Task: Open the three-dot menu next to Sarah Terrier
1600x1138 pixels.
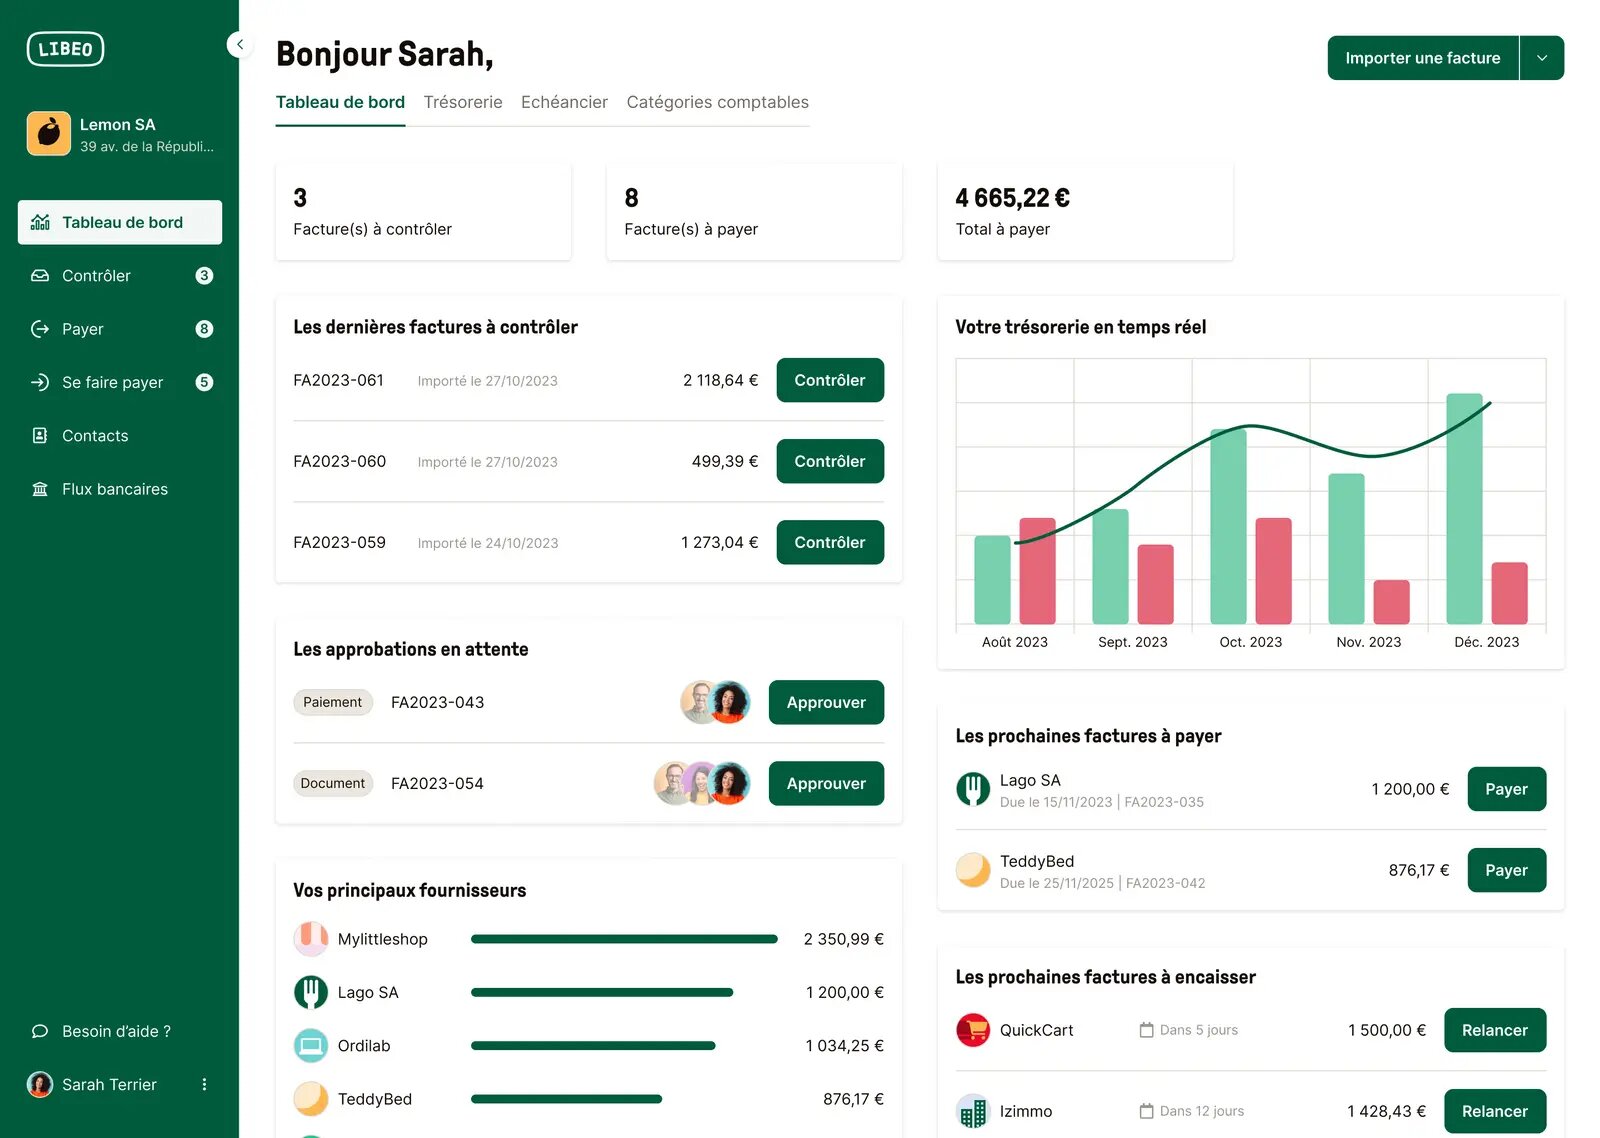Action: tap(204, 1084)
